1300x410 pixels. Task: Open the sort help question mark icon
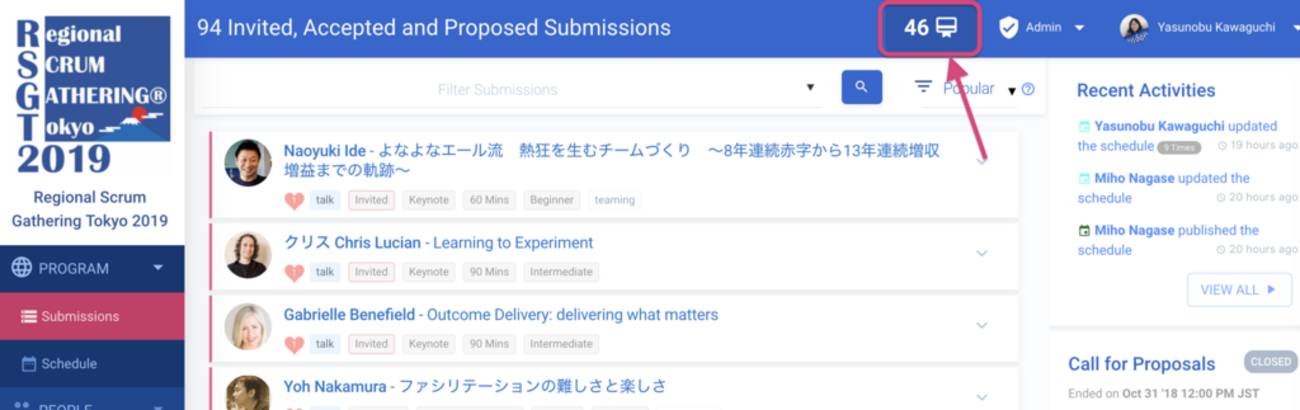point(1028,90)
